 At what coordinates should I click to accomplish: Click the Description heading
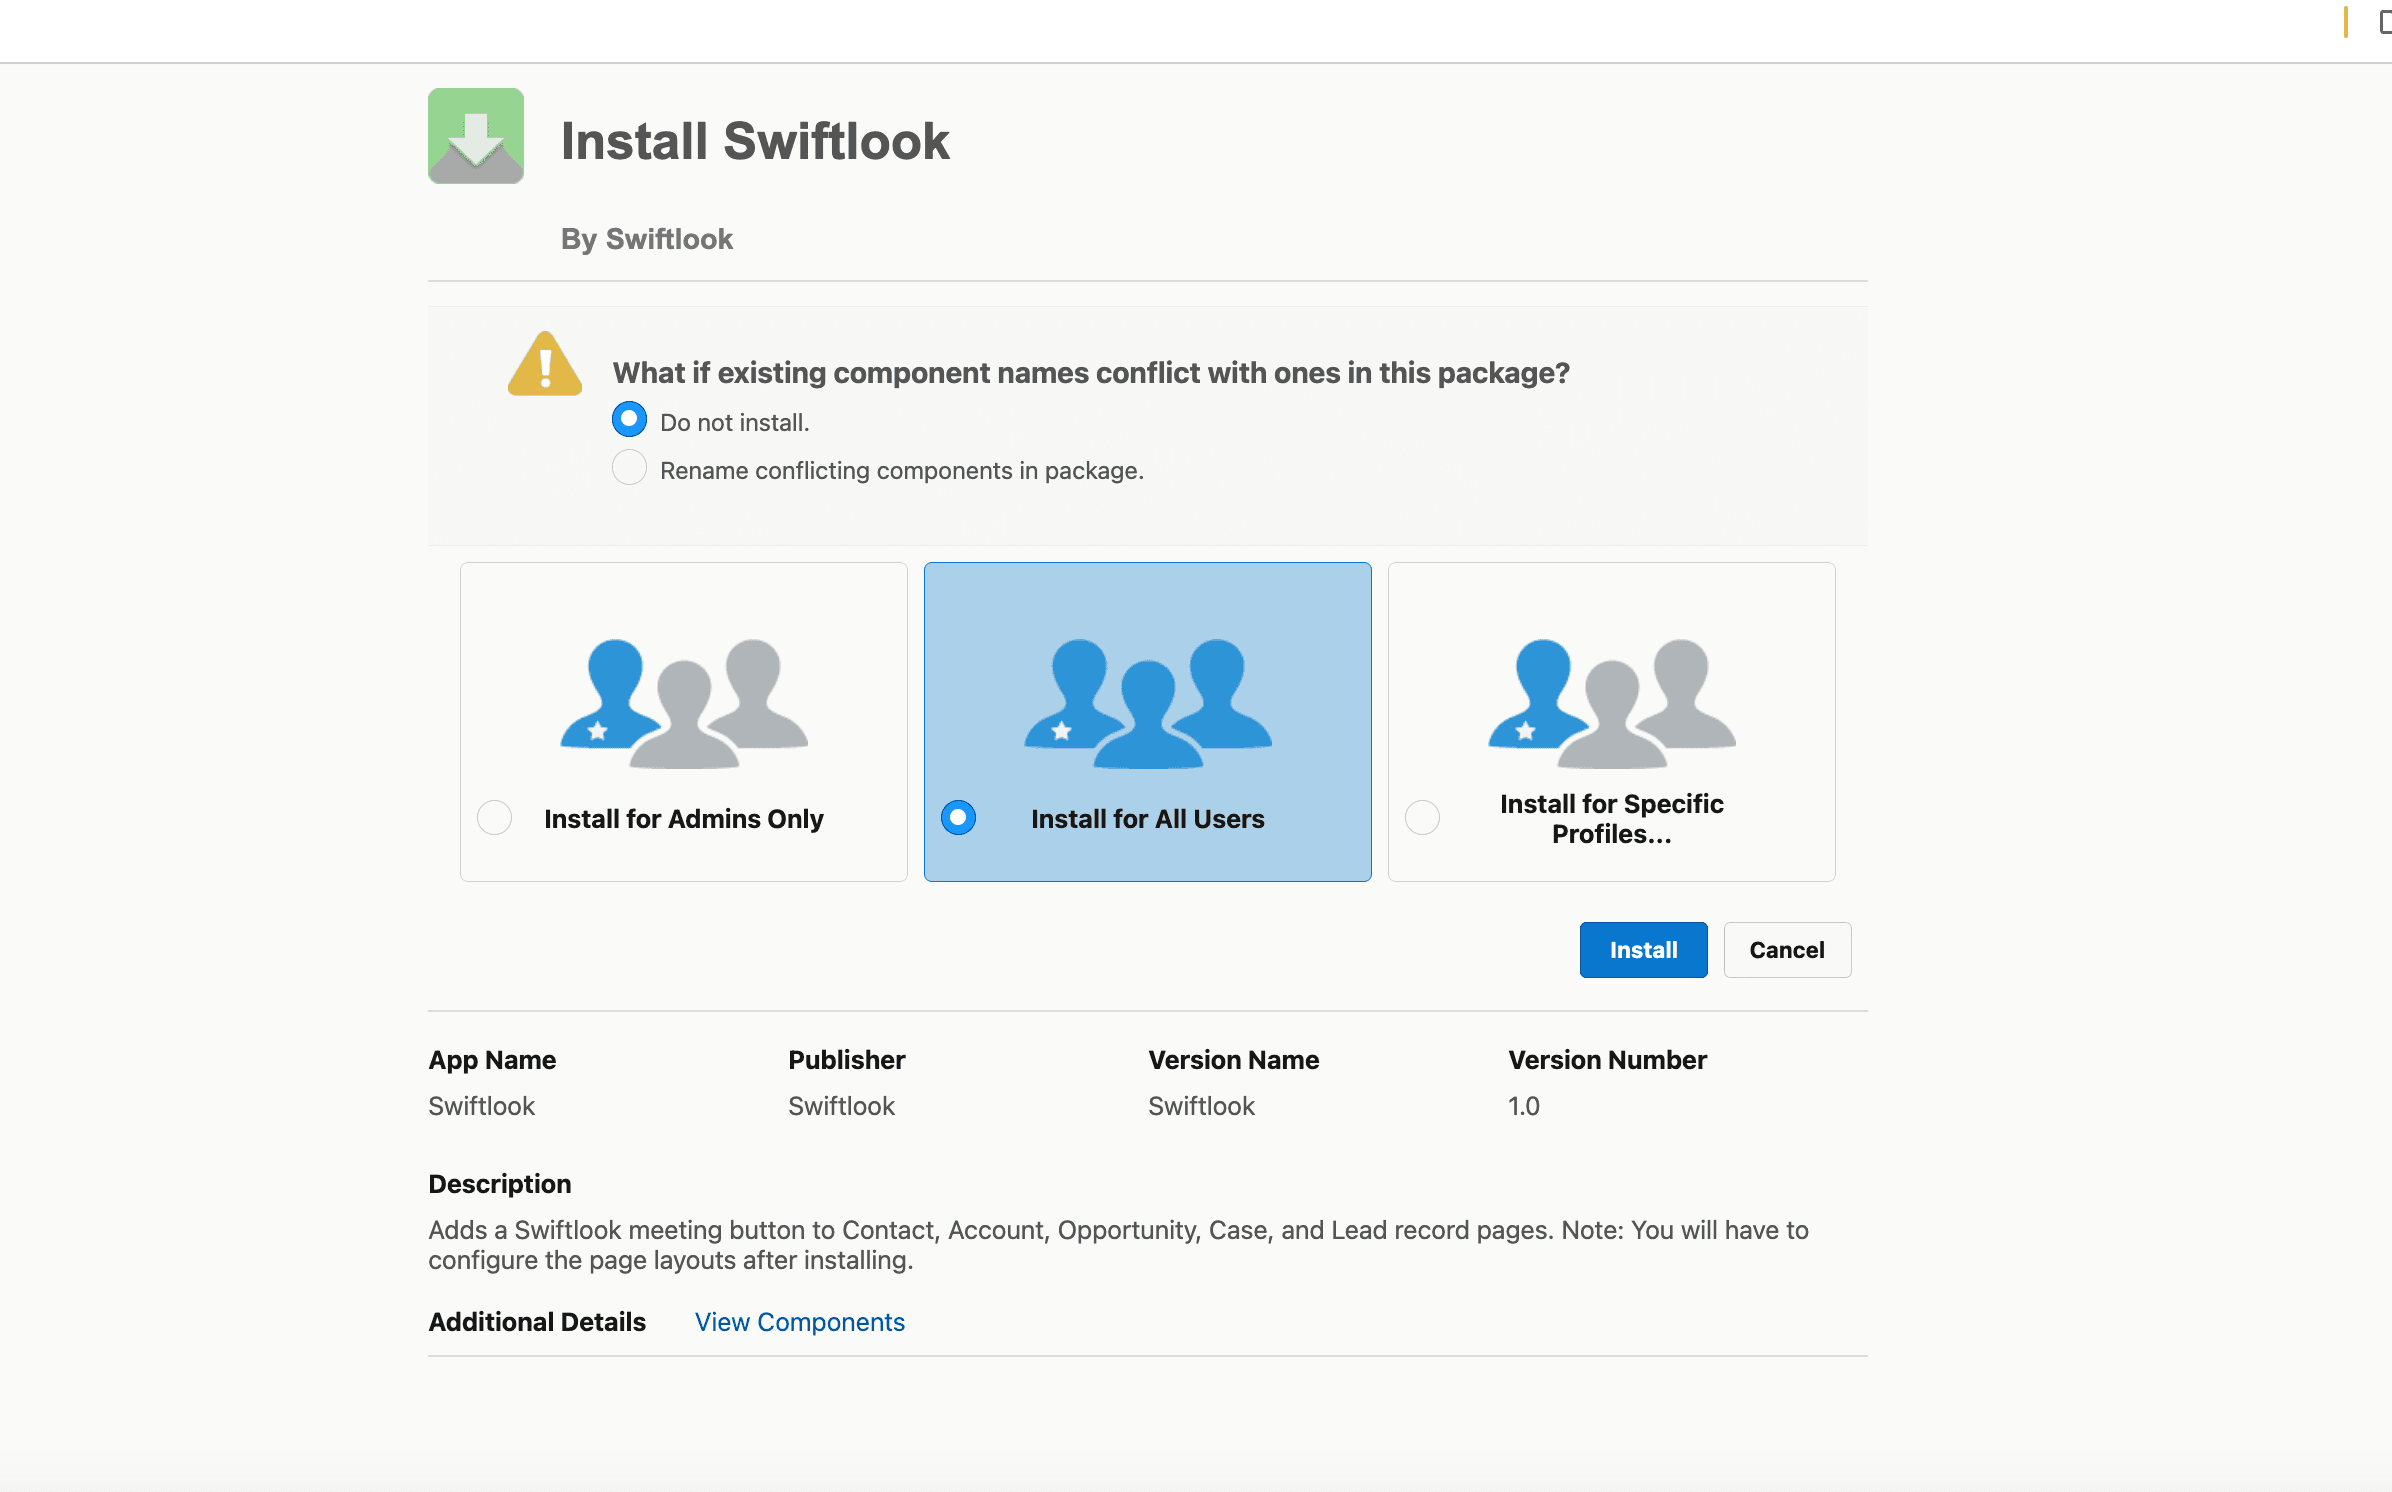[500, 1184]
